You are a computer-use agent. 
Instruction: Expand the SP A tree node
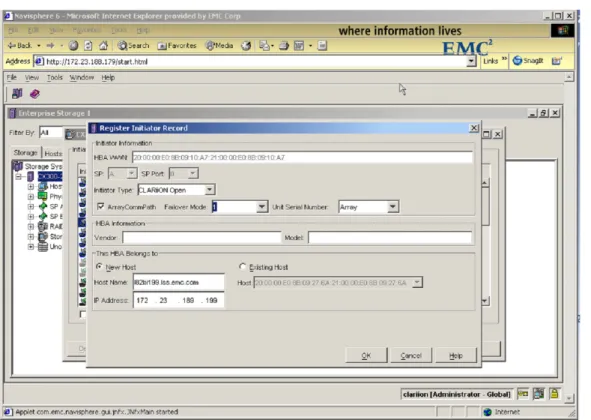31,207
